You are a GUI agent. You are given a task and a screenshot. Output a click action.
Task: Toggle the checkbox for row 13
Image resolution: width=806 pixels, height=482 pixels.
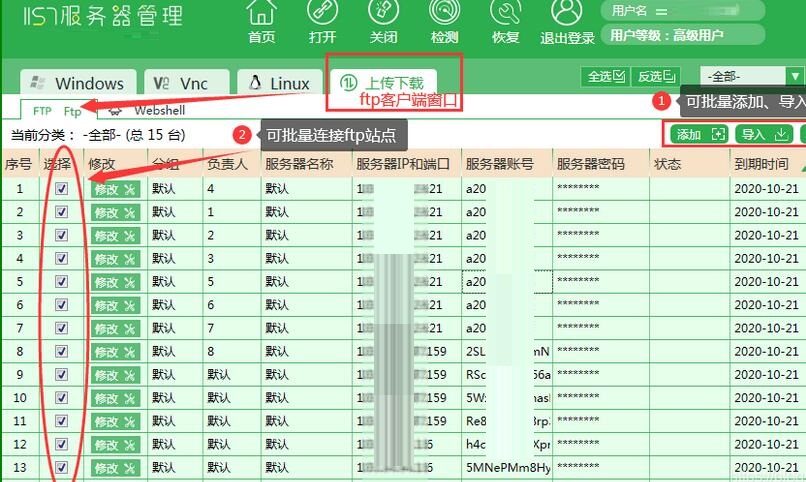click(x=61, y=467)
